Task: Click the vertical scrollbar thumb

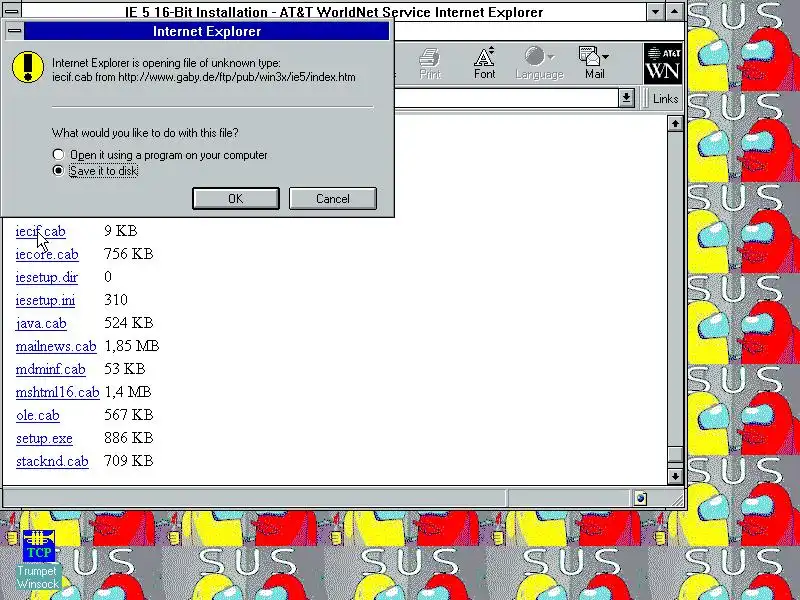Action: pyautogui.click(x=675, y=454)
